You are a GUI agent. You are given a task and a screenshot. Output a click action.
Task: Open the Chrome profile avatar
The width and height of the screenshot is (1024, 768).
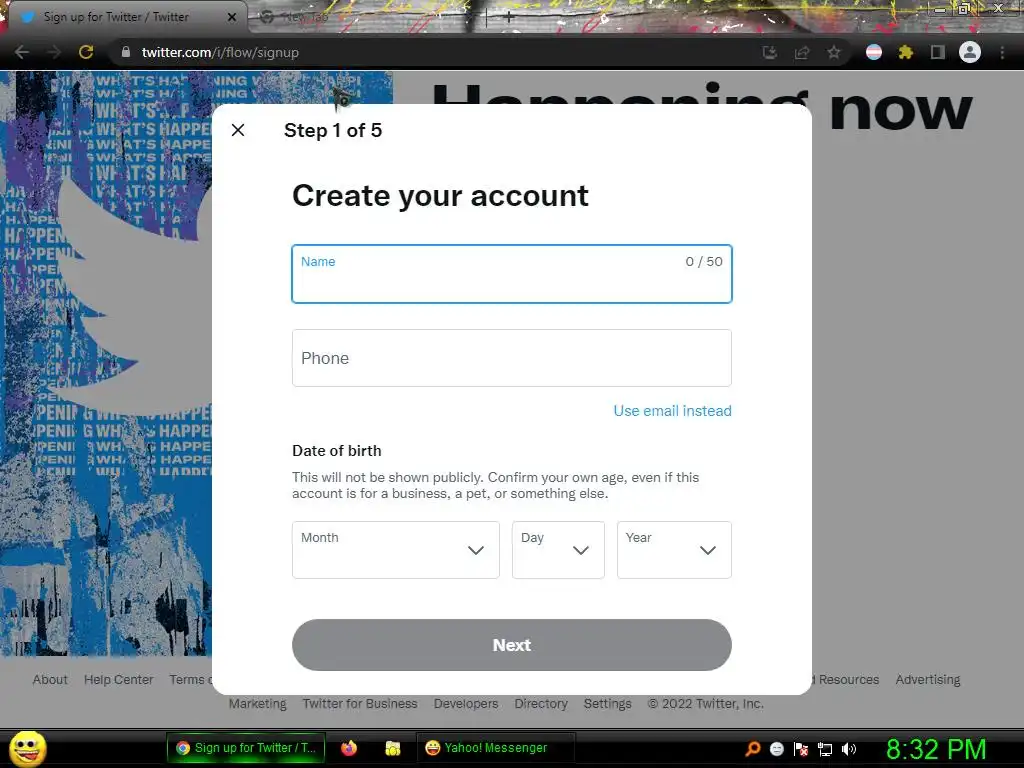click(970, 52)
